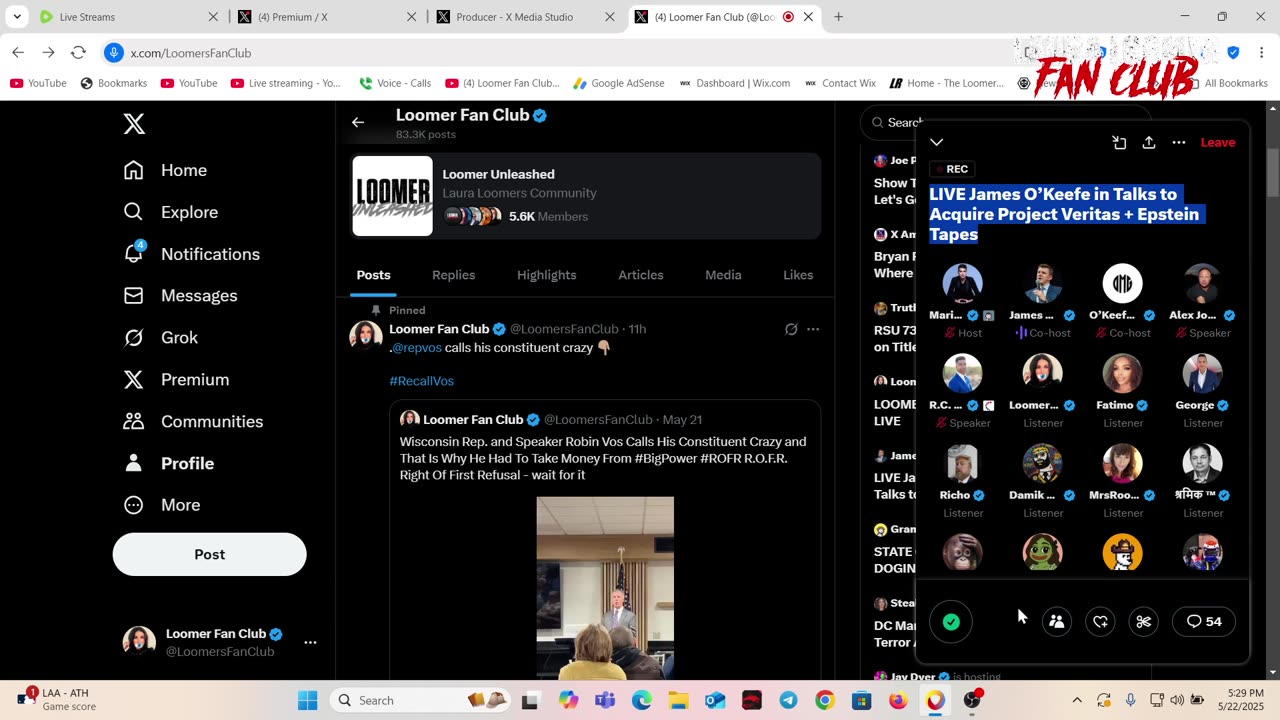Select the Posts tab
Viewport: 1280px width, 720px height.
pos(374,275)
